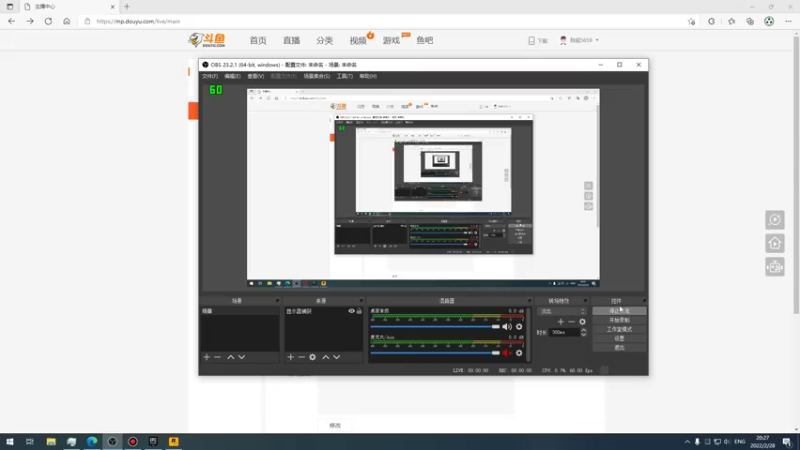Open source properties gear in Sources panel
The height and width of the screenshot is (450, 800).
[313, 357]
